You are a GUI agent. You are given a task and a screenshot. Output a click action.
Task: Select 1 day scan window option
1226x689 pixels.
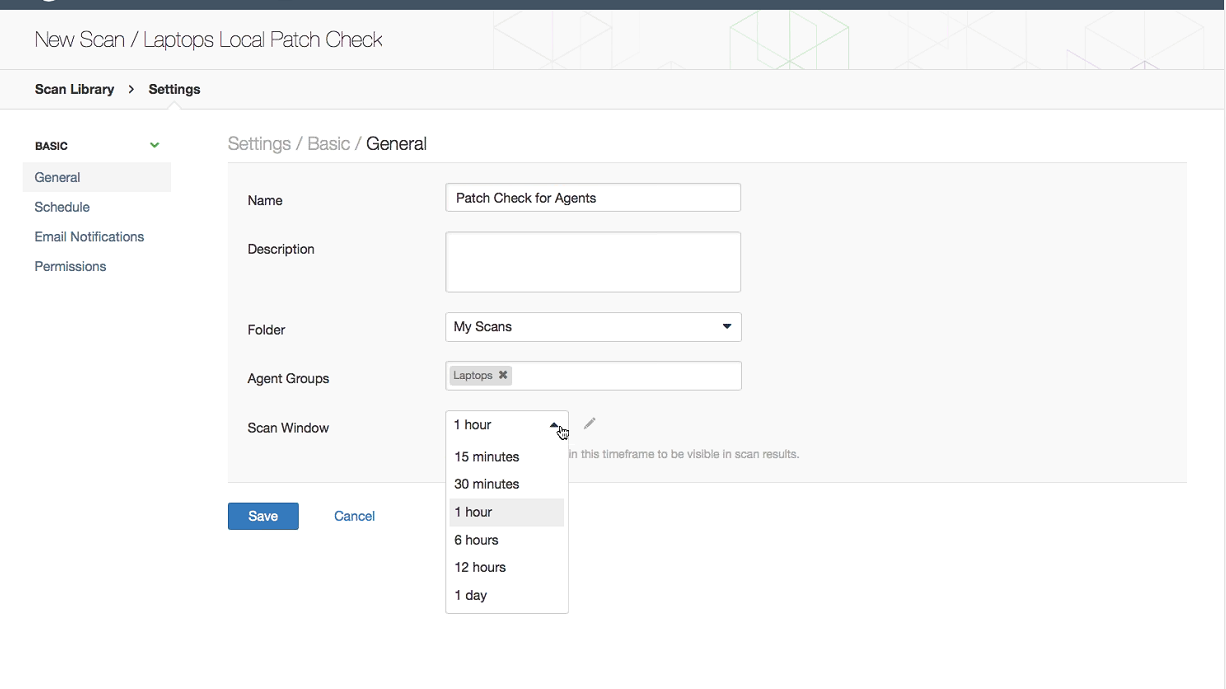471,595
